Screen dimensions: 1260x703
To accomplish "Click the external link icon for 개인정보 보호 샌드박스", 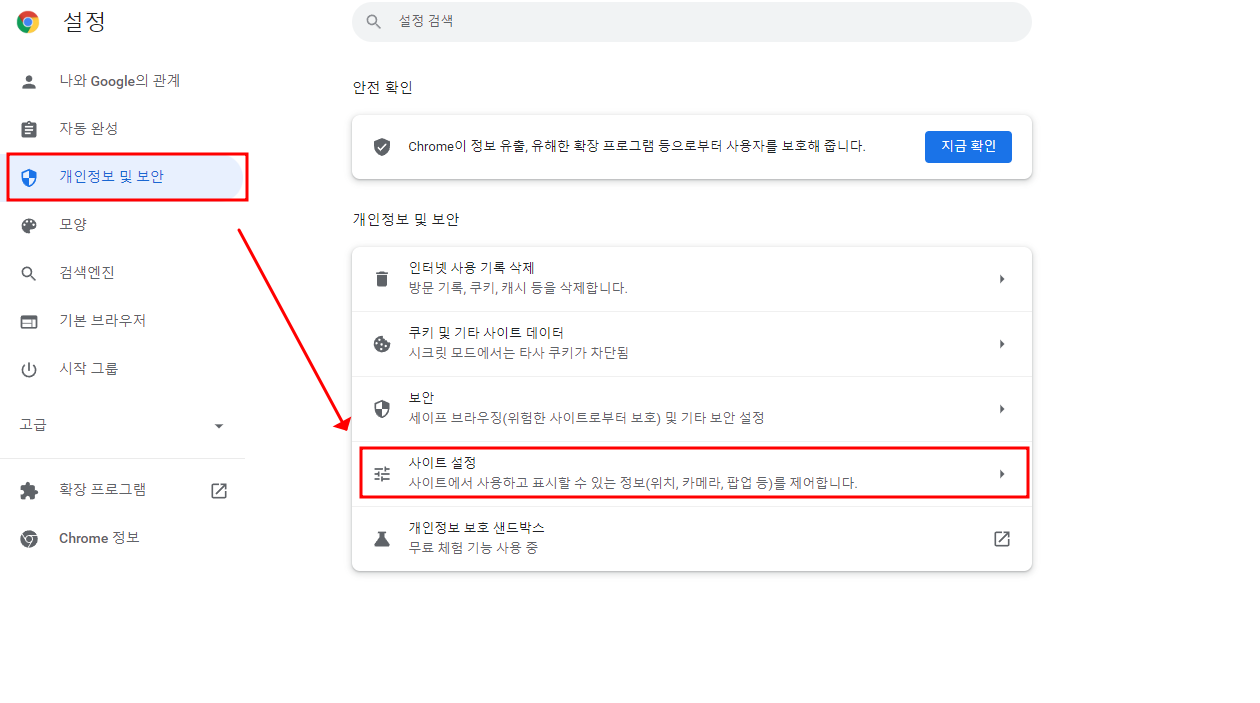I will (1002, 538).
